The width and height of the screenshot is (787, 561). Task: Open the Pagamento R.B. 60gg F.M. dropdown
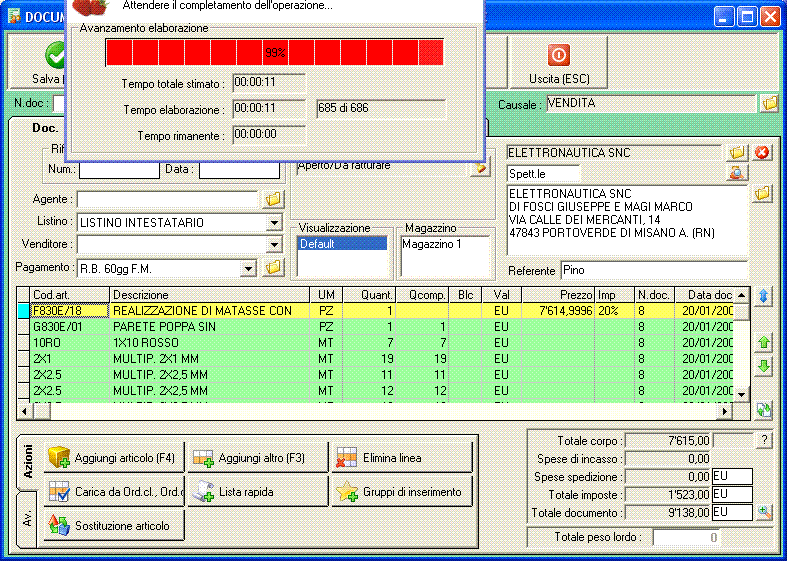point(248,268)
